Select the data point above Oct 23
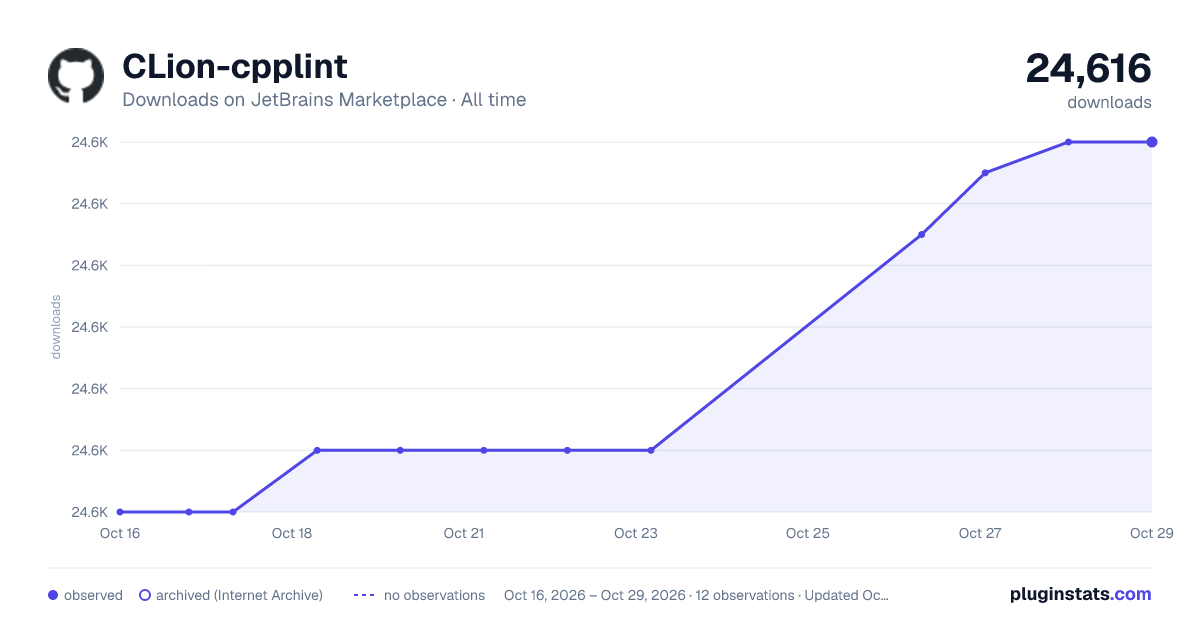The width and height of the screenshot is (1200, 630). click(x=651, y=450)
